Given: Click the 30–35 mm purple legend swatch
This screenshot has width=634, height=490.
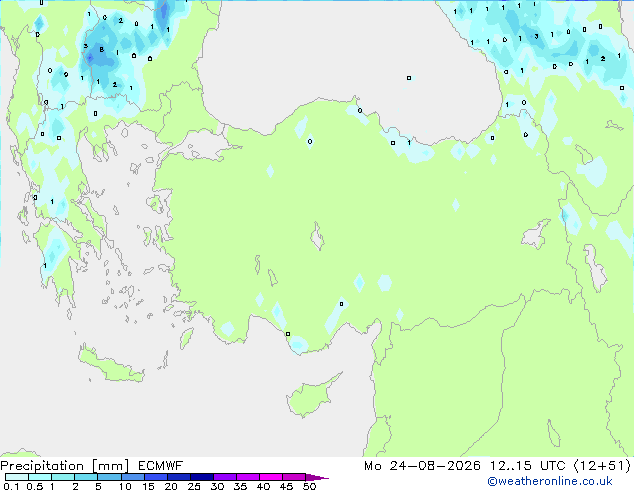Looking at the screenshot, I should (x=225, y=477).
